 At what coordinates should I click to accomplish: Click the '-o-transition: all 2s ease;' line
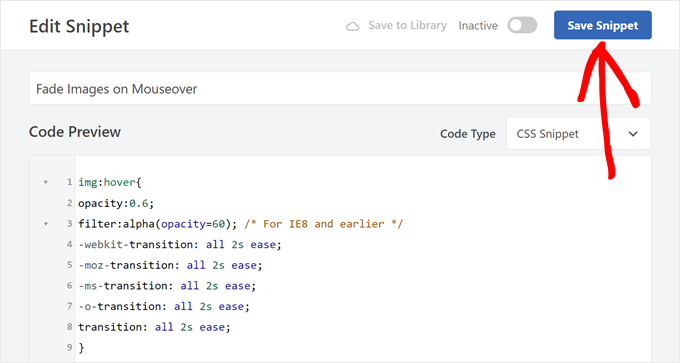point(164,307)
